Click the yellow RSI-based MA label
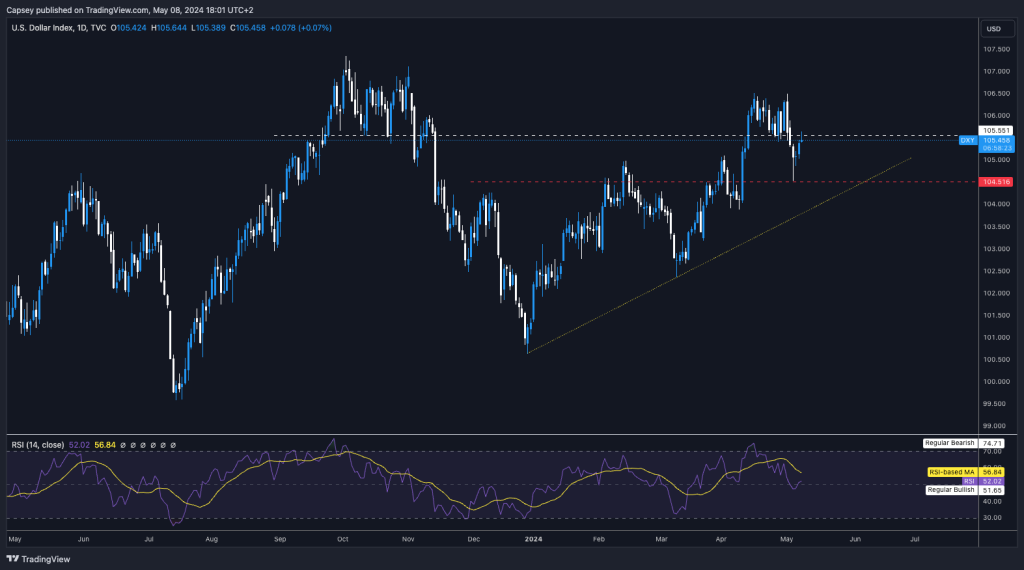This screenshot has height=570, width=1024. pyautogui.click(x=948, y=471)
